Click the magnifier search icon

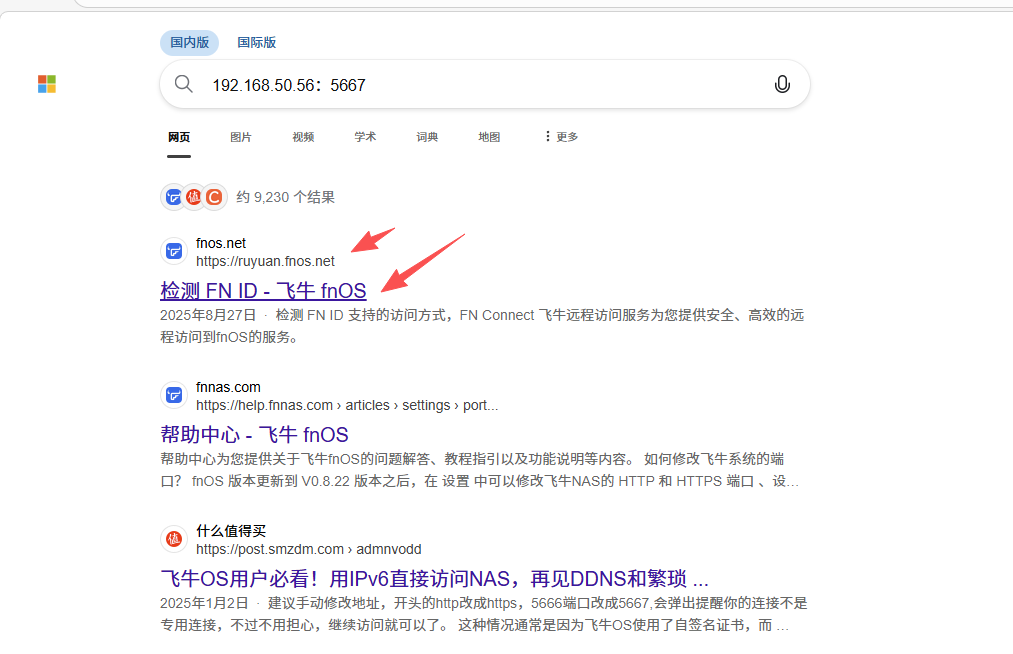click(183, 84)
